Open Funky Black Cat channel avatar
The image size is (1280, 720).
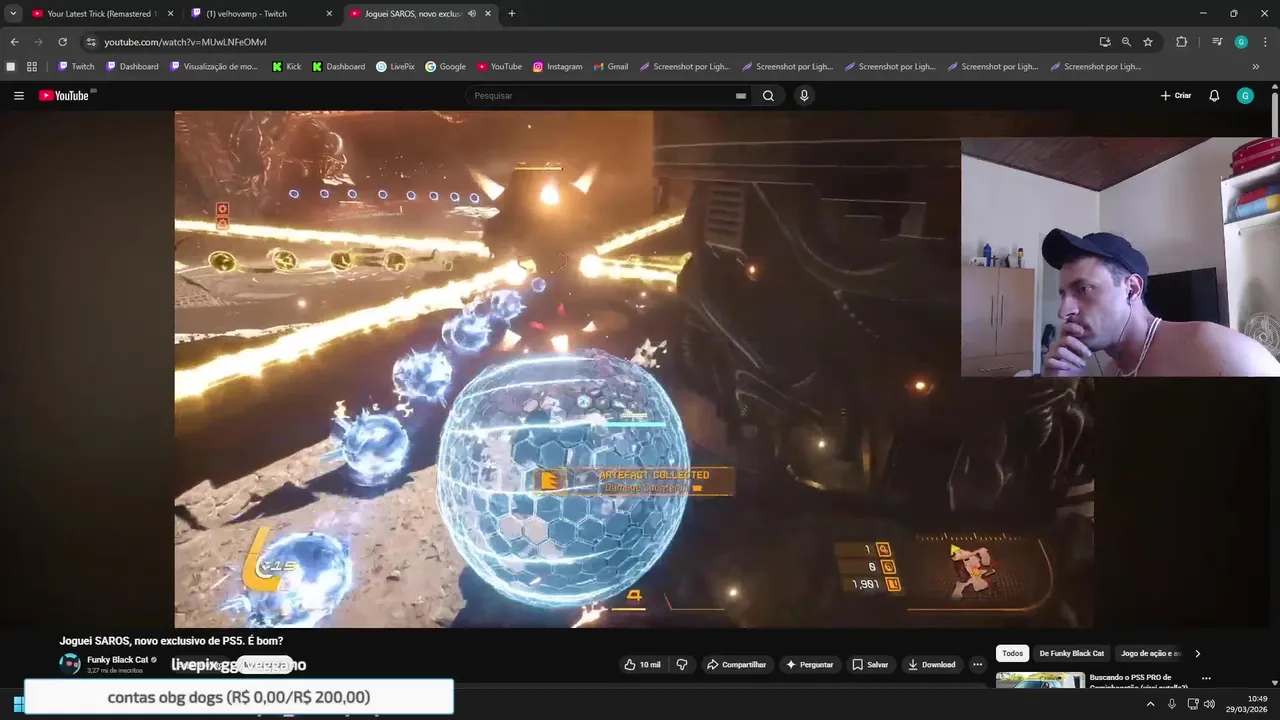pyautogui.click(x=70, y=664)
